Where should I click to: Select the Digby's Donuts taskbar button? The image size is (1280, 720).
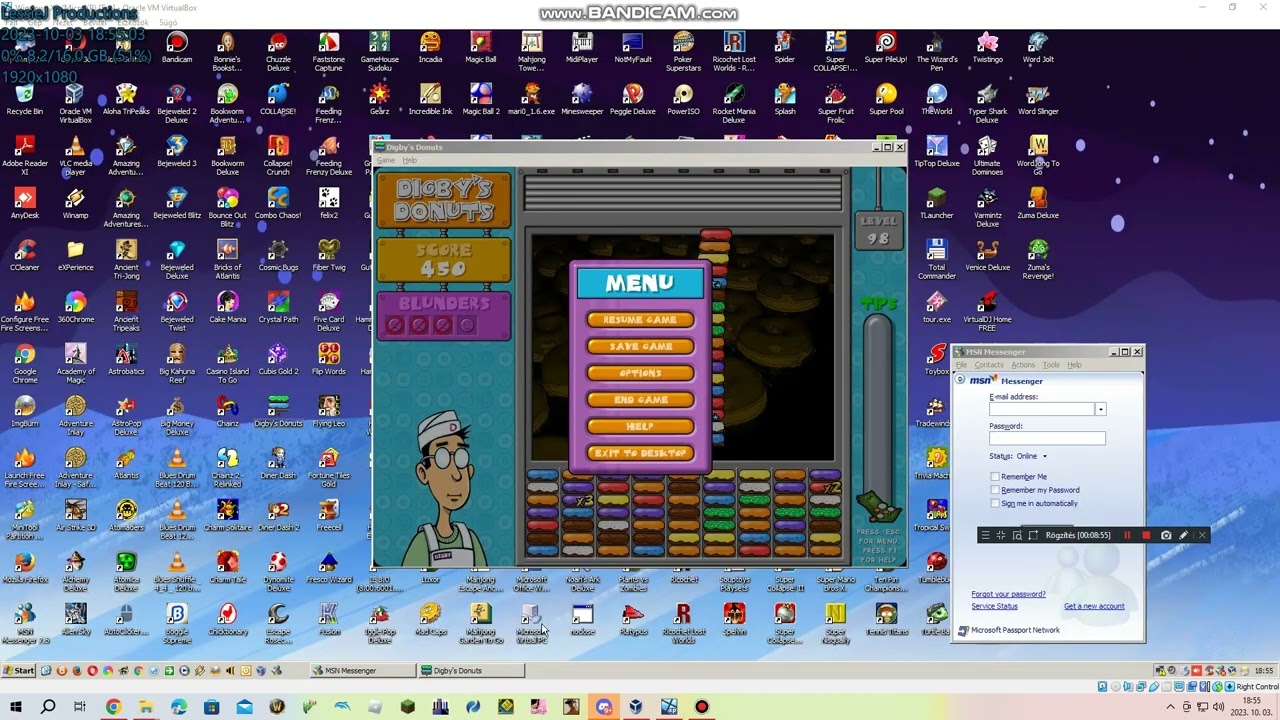(x=472, y=670)
